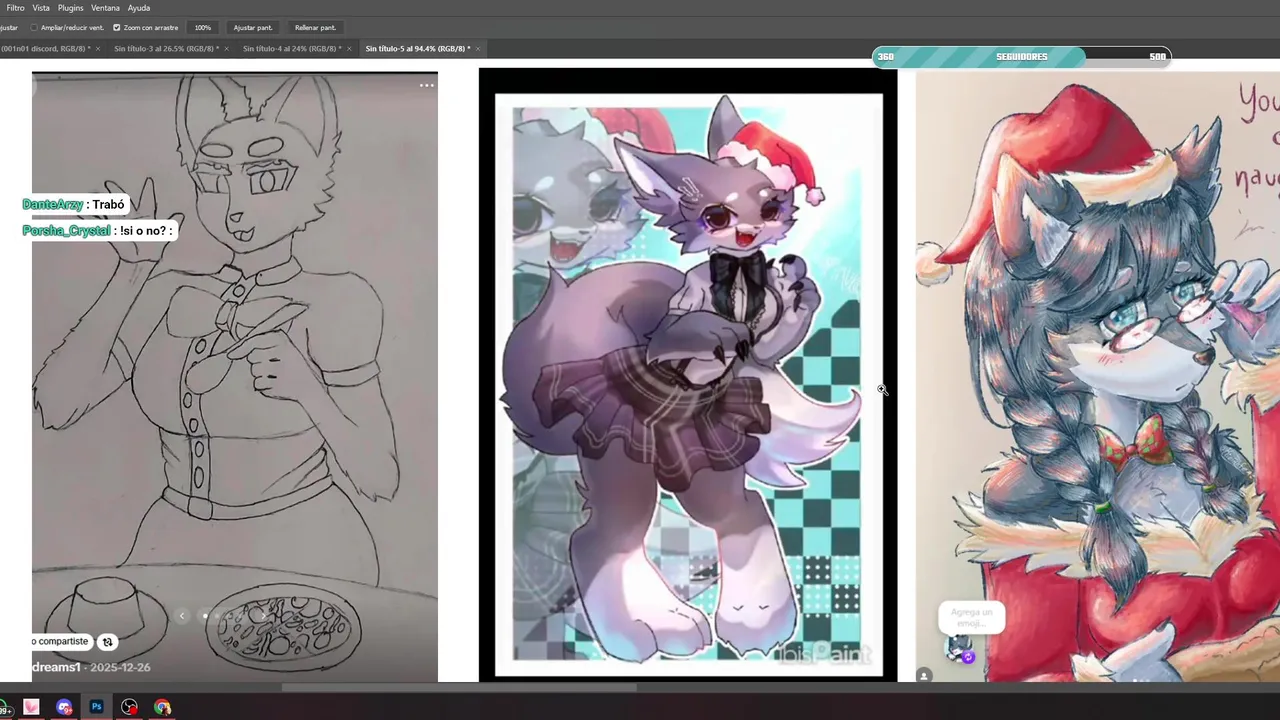The width and height of the screenshot is (1280, 720).
Task: Click the previous slide arrow on the sketch post
Action: 182,616
